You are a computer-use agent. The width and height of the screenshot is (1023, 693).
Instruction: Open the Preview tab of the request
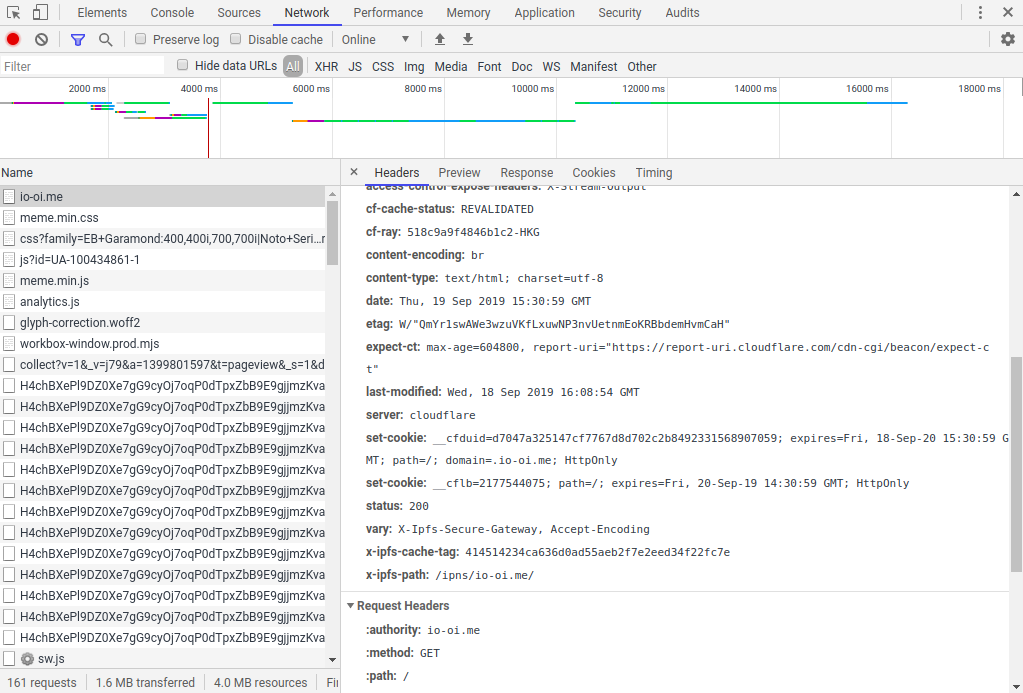tap(459, 172)
